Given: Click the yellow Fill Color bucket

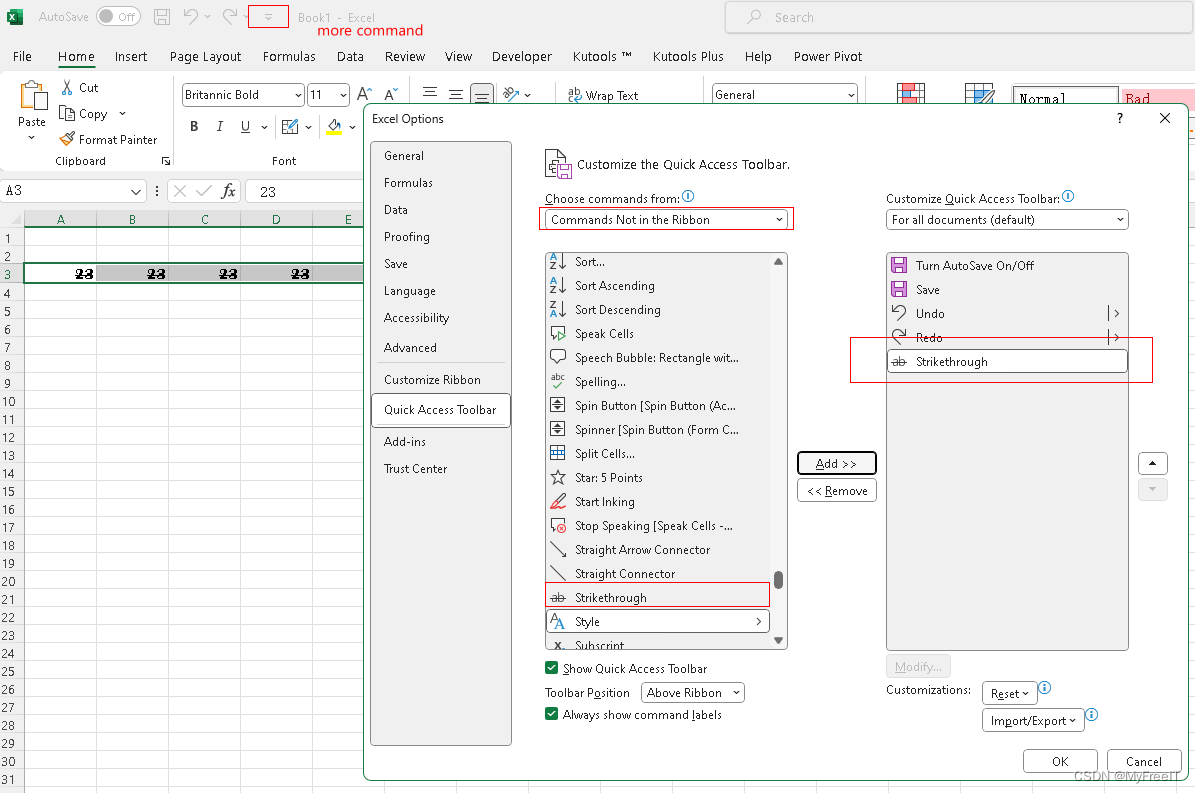Looking at the screenshot, I should (334, 126).
